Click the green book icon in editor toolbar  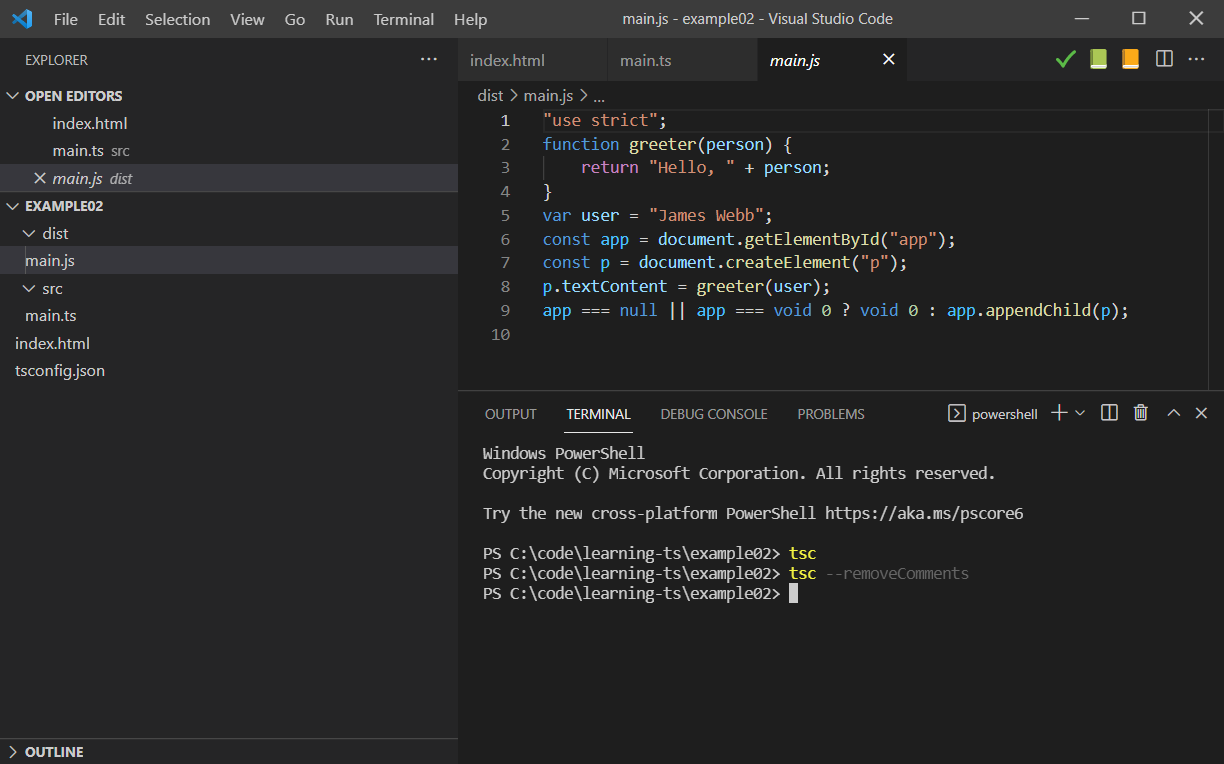tap(1098, 60)
